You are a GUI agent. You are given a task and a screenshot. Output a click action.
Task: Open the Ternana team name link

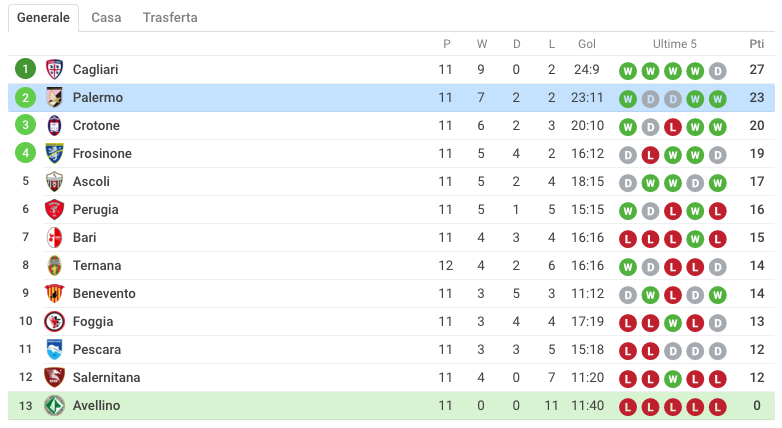(x=97, y=265)
